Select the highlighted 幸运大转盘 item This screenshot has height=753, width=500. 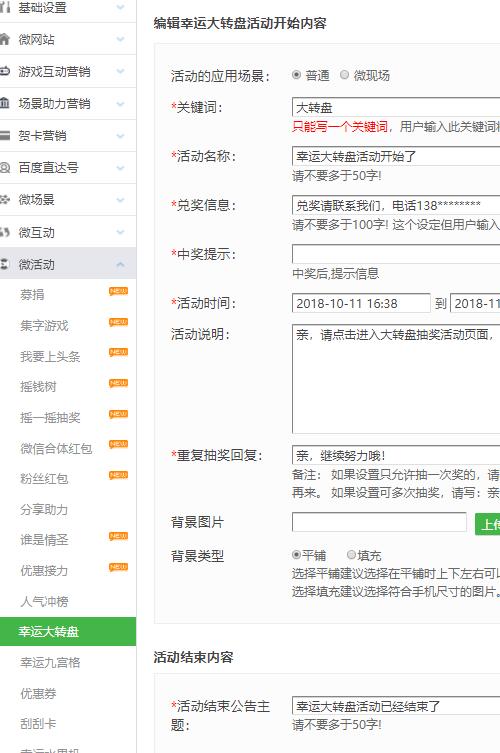point(68,632)
